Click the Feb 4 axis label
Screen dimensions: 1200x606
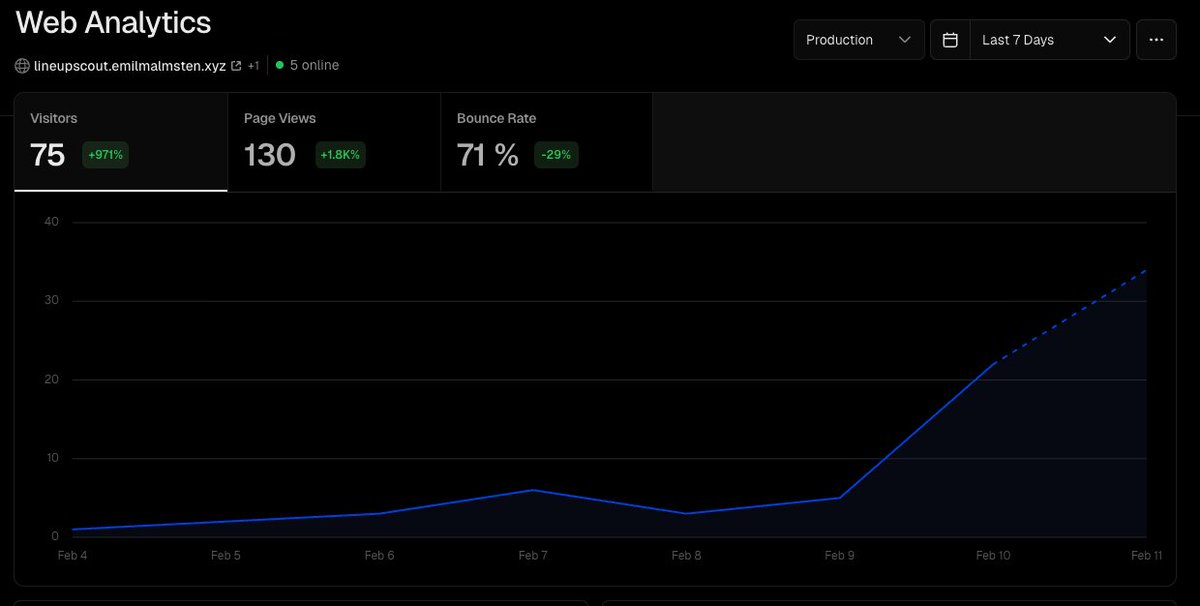[x=73, y=555]
